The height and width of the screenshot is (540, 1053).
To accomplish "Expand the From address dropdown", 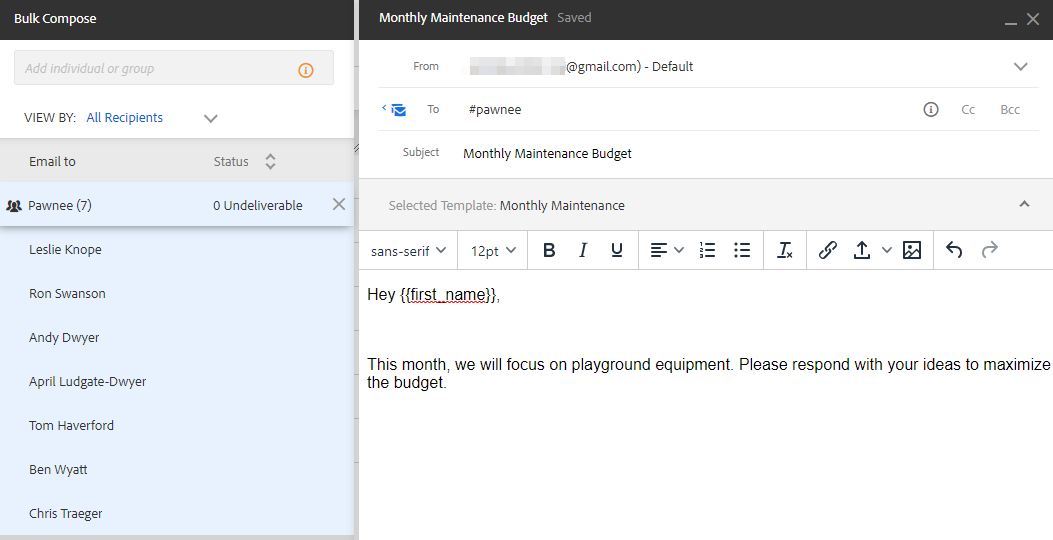I will (x=1020, y=67).
